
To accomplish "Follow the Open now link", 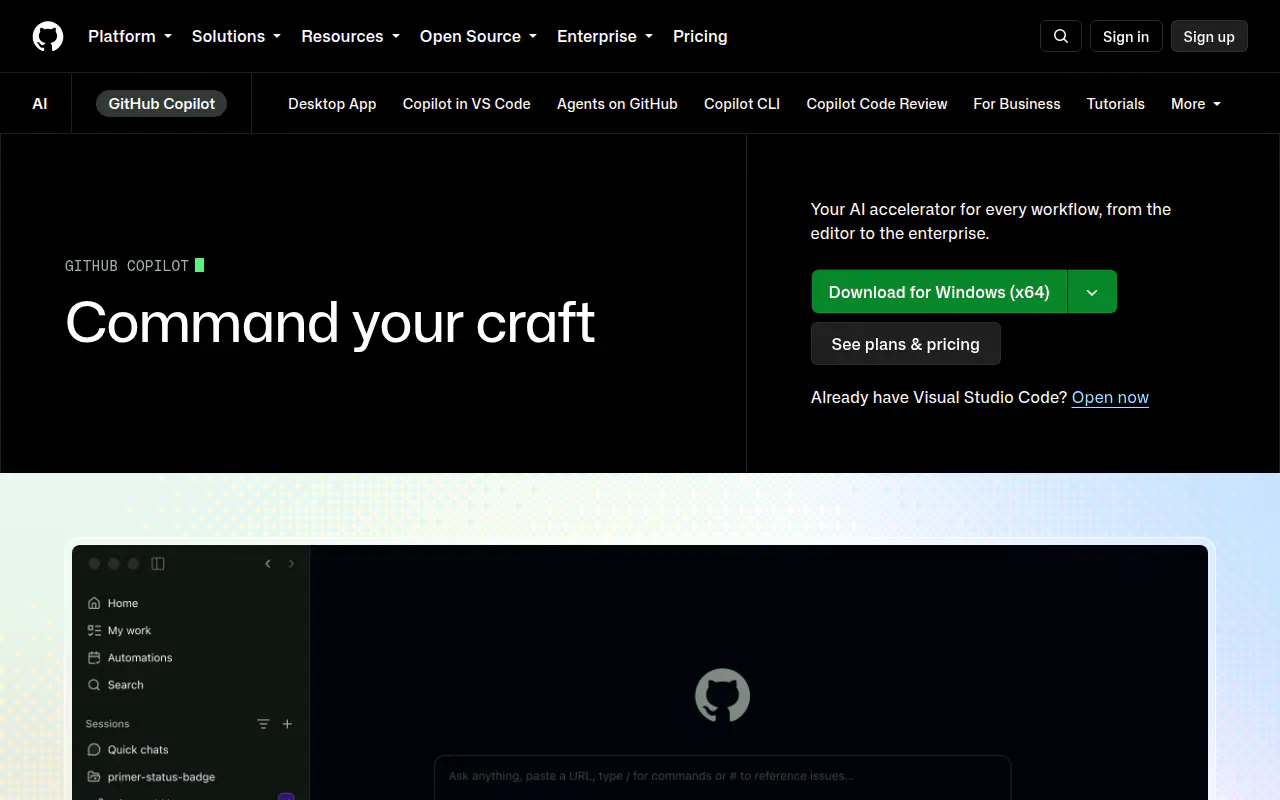I will point(1110,397).
